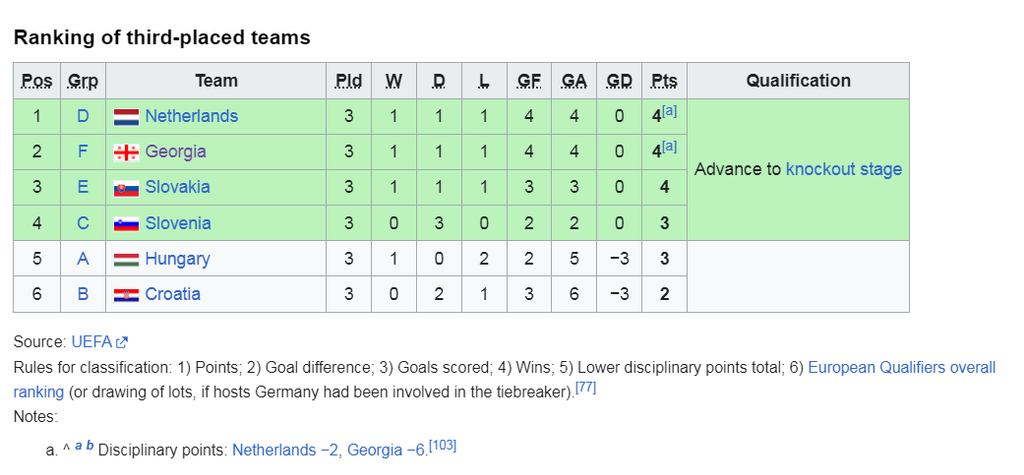
Task: Click the Croatia flag icon
Action: coord(126,295)
